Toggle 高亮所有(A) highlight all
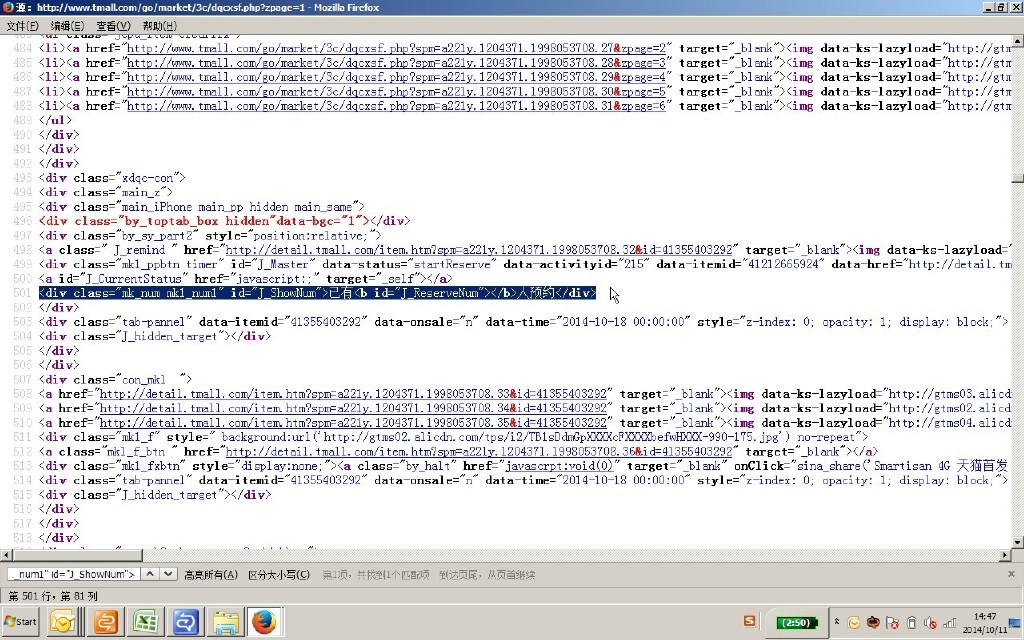This screenshot has width=1024, height=640. click(211, 575)
